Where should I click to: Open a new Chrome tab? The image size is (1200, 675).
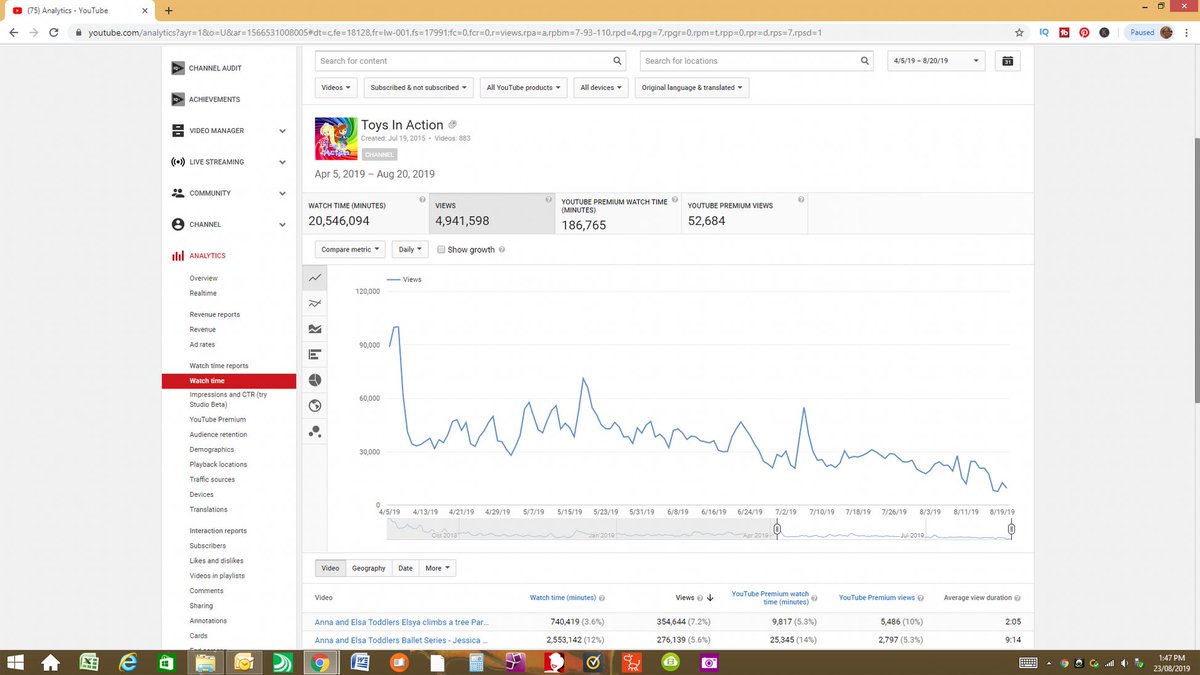[168, 10]
